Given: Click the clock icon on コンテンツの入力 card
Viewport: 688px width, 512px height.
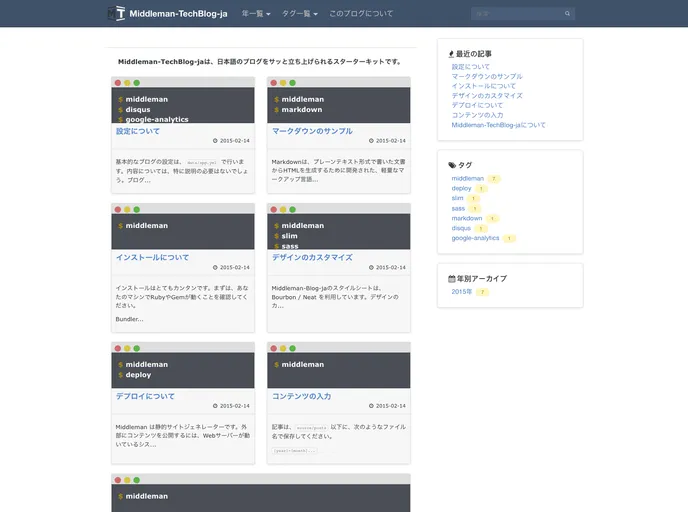Looking at the screenshot, I should coord(372,406).
